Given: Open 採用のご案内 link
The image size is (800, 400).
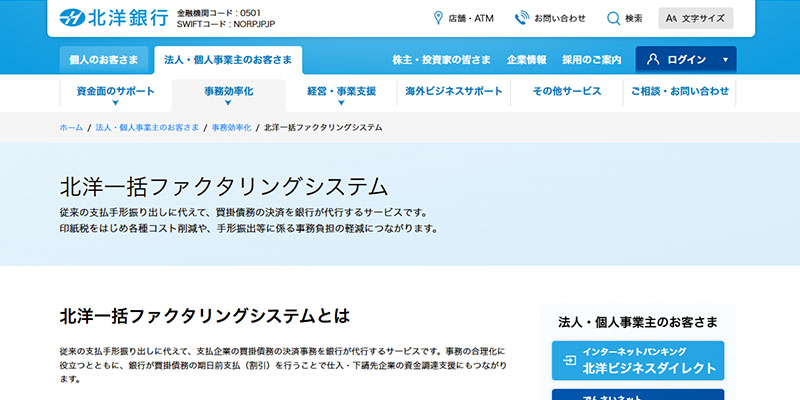Looking at the screenshot, I should tap(592, 60).
